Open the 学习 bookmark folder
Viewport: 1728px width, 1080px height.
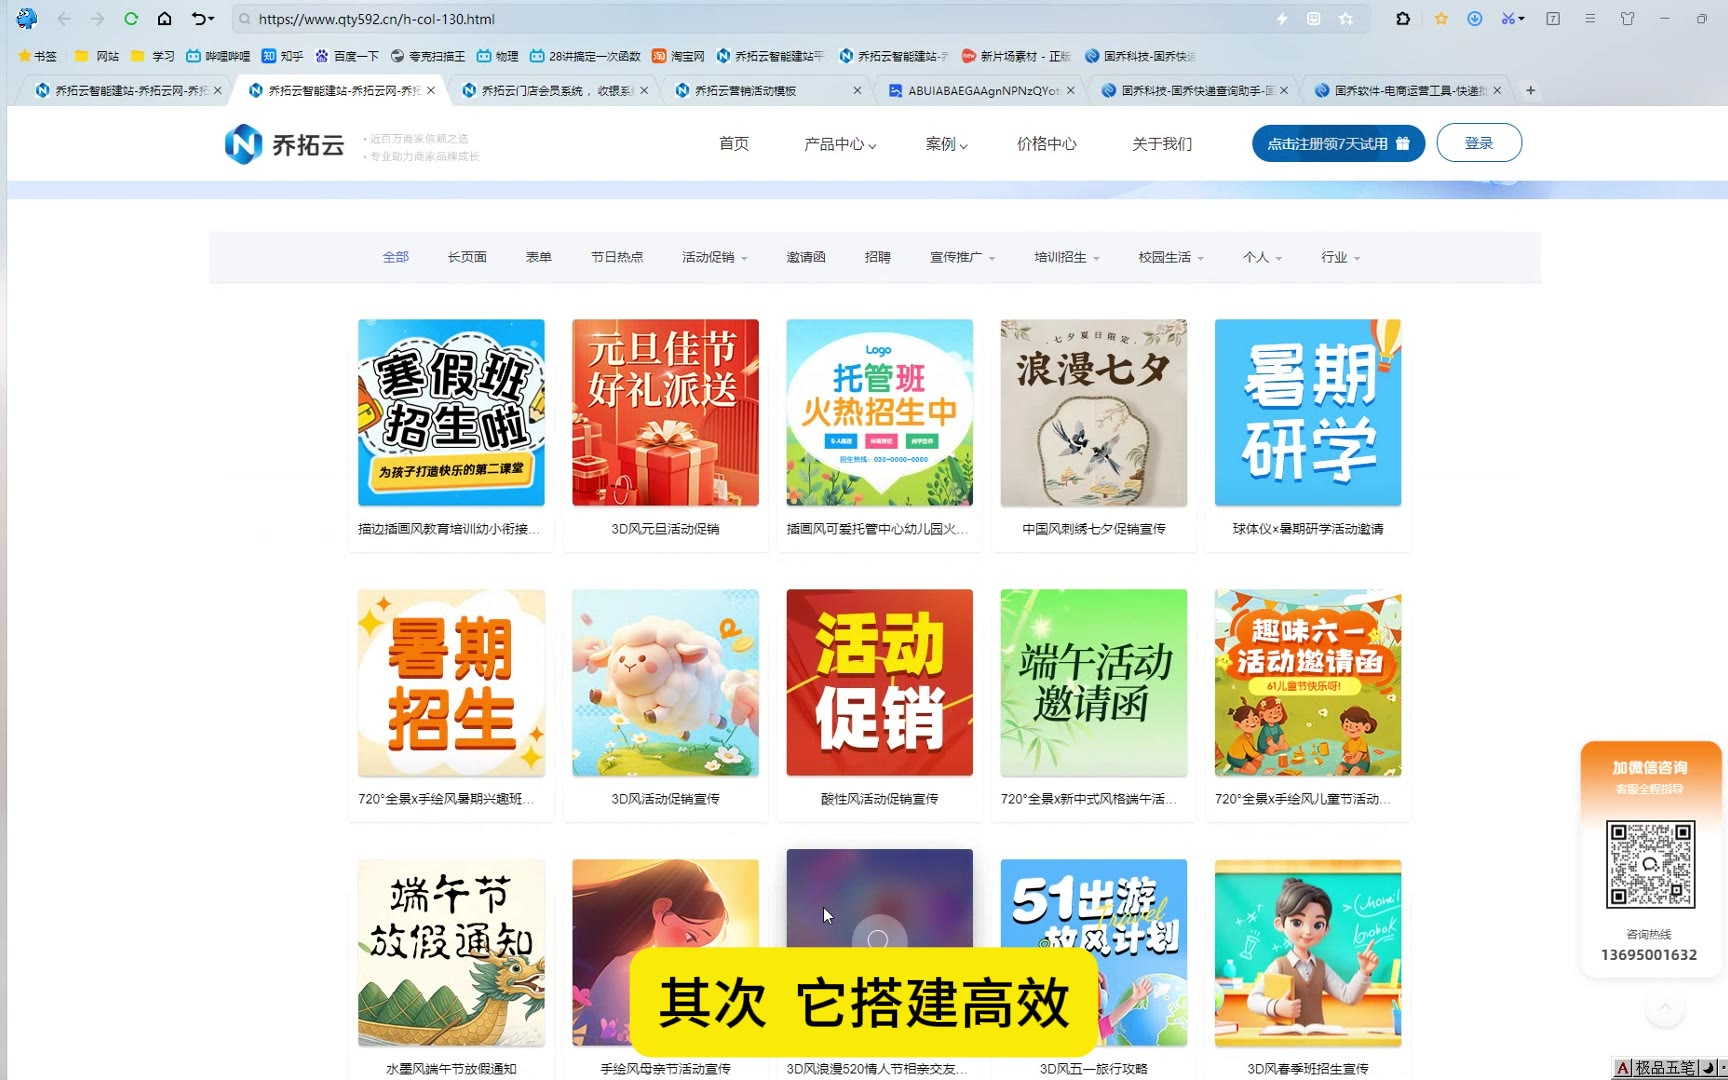pyautogui.click(x=153, y=56)
